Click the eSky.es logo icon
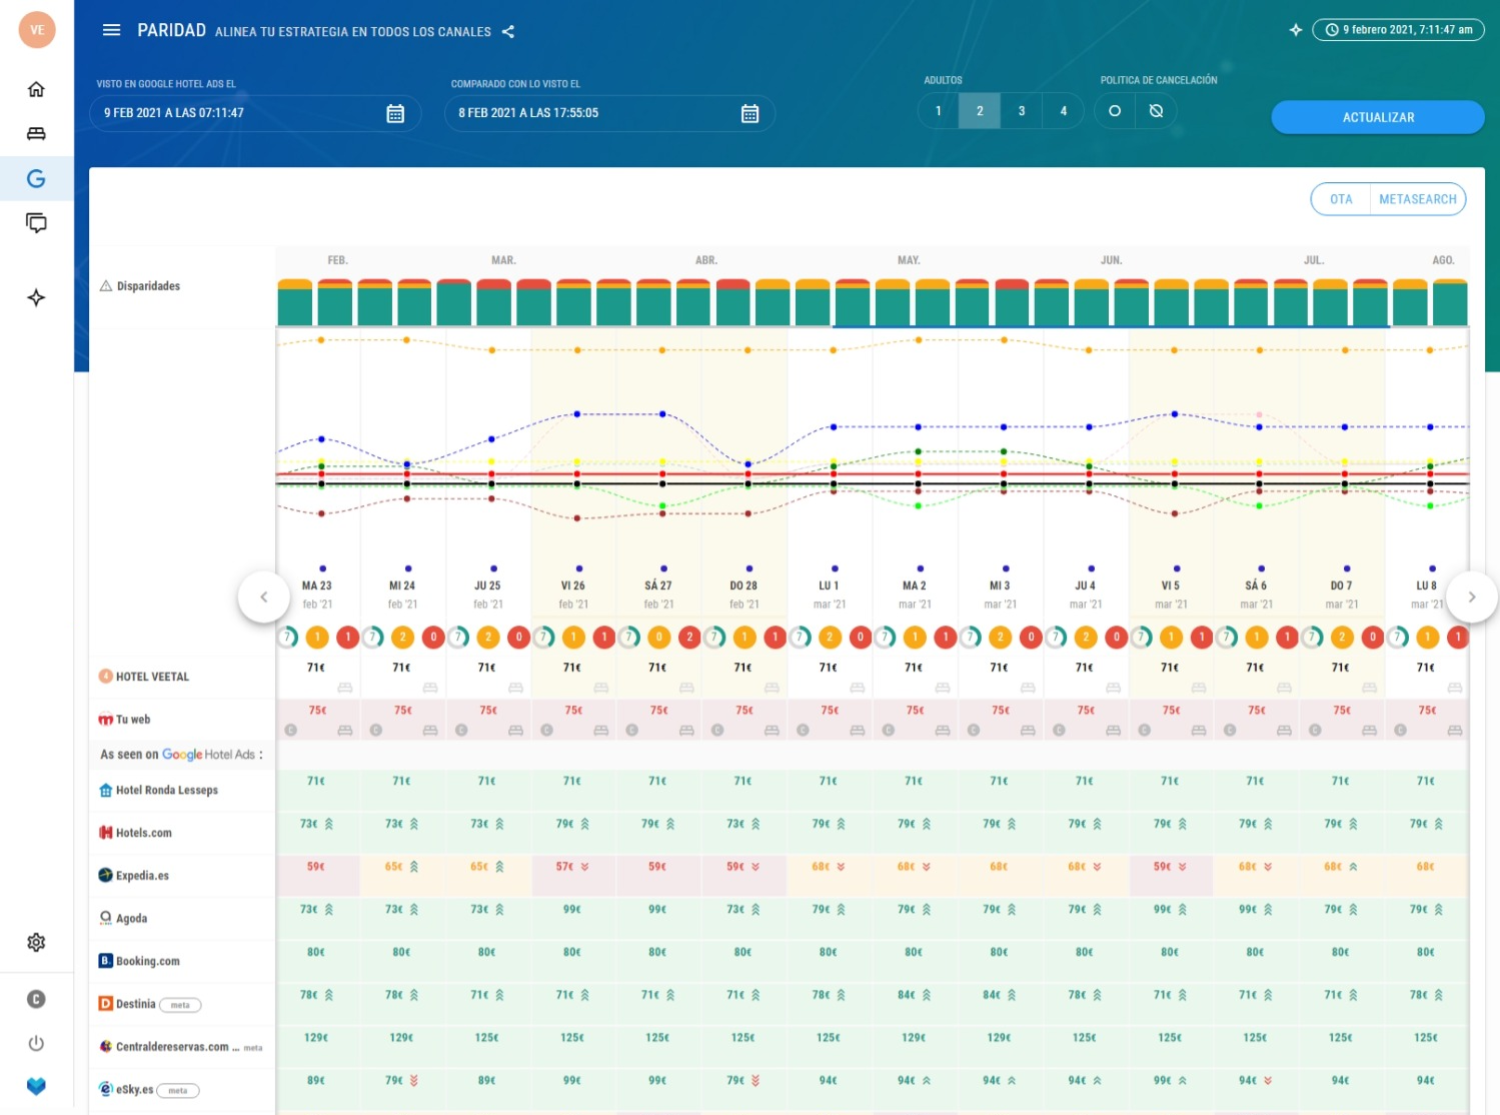 (105, 1089)
